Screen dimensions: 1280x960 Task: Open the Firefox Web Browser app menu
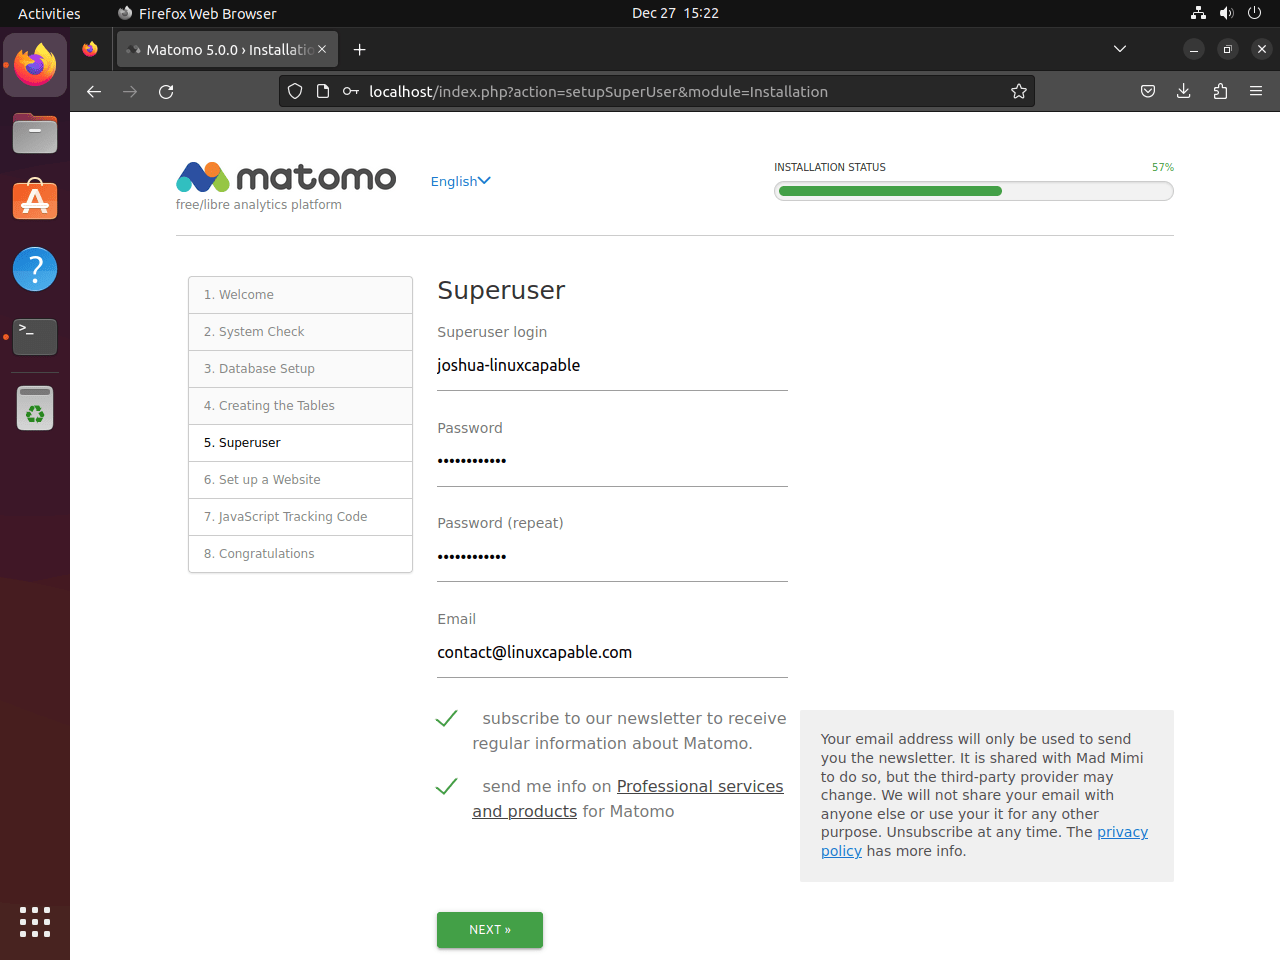(x=197, y=13)
